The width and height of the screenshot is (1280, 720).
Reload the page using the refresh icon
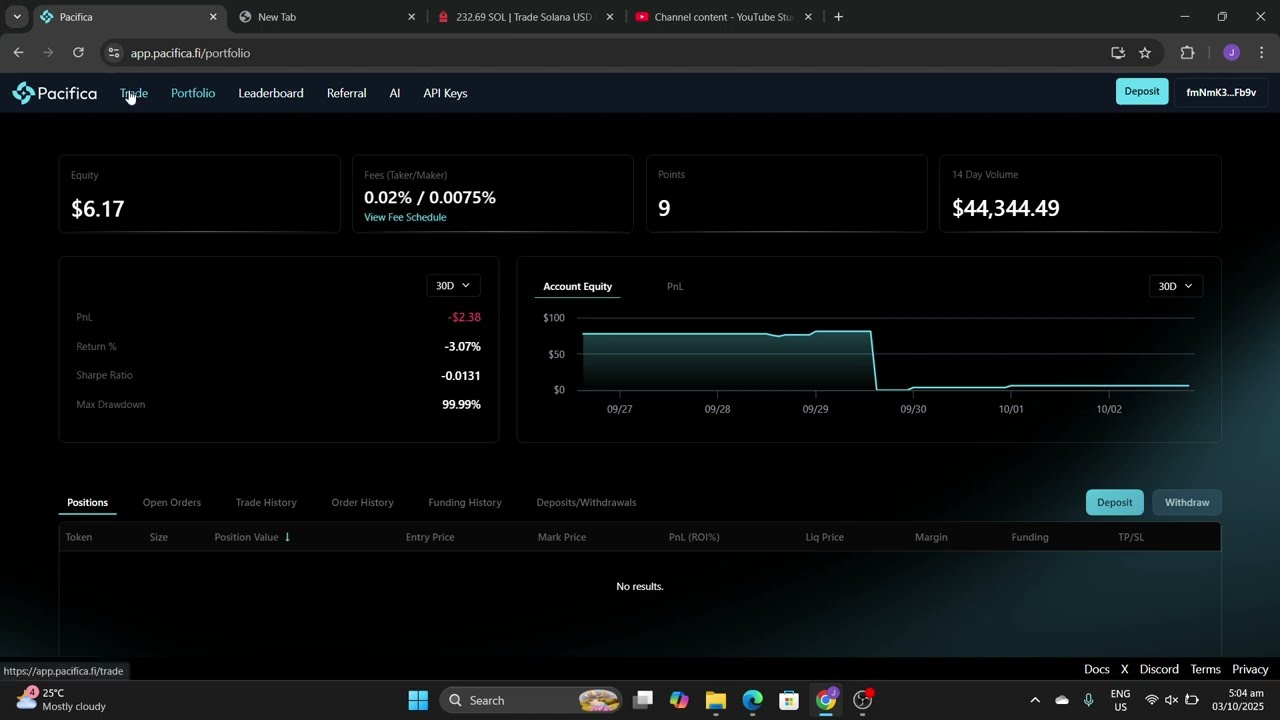click(79, 53)
